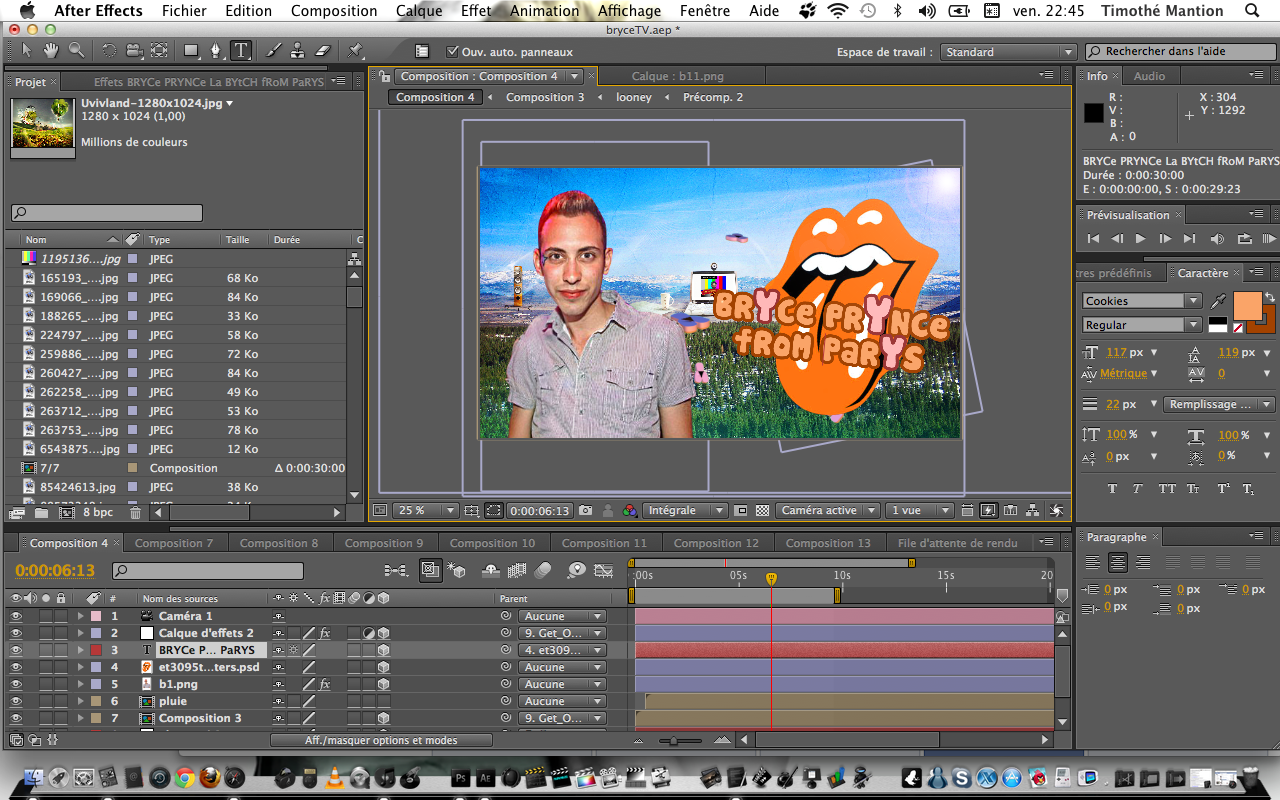The image size is (1280, 800).
Task: Hide the Calque d'effets 2 layer
Action: tap(16, 633)
